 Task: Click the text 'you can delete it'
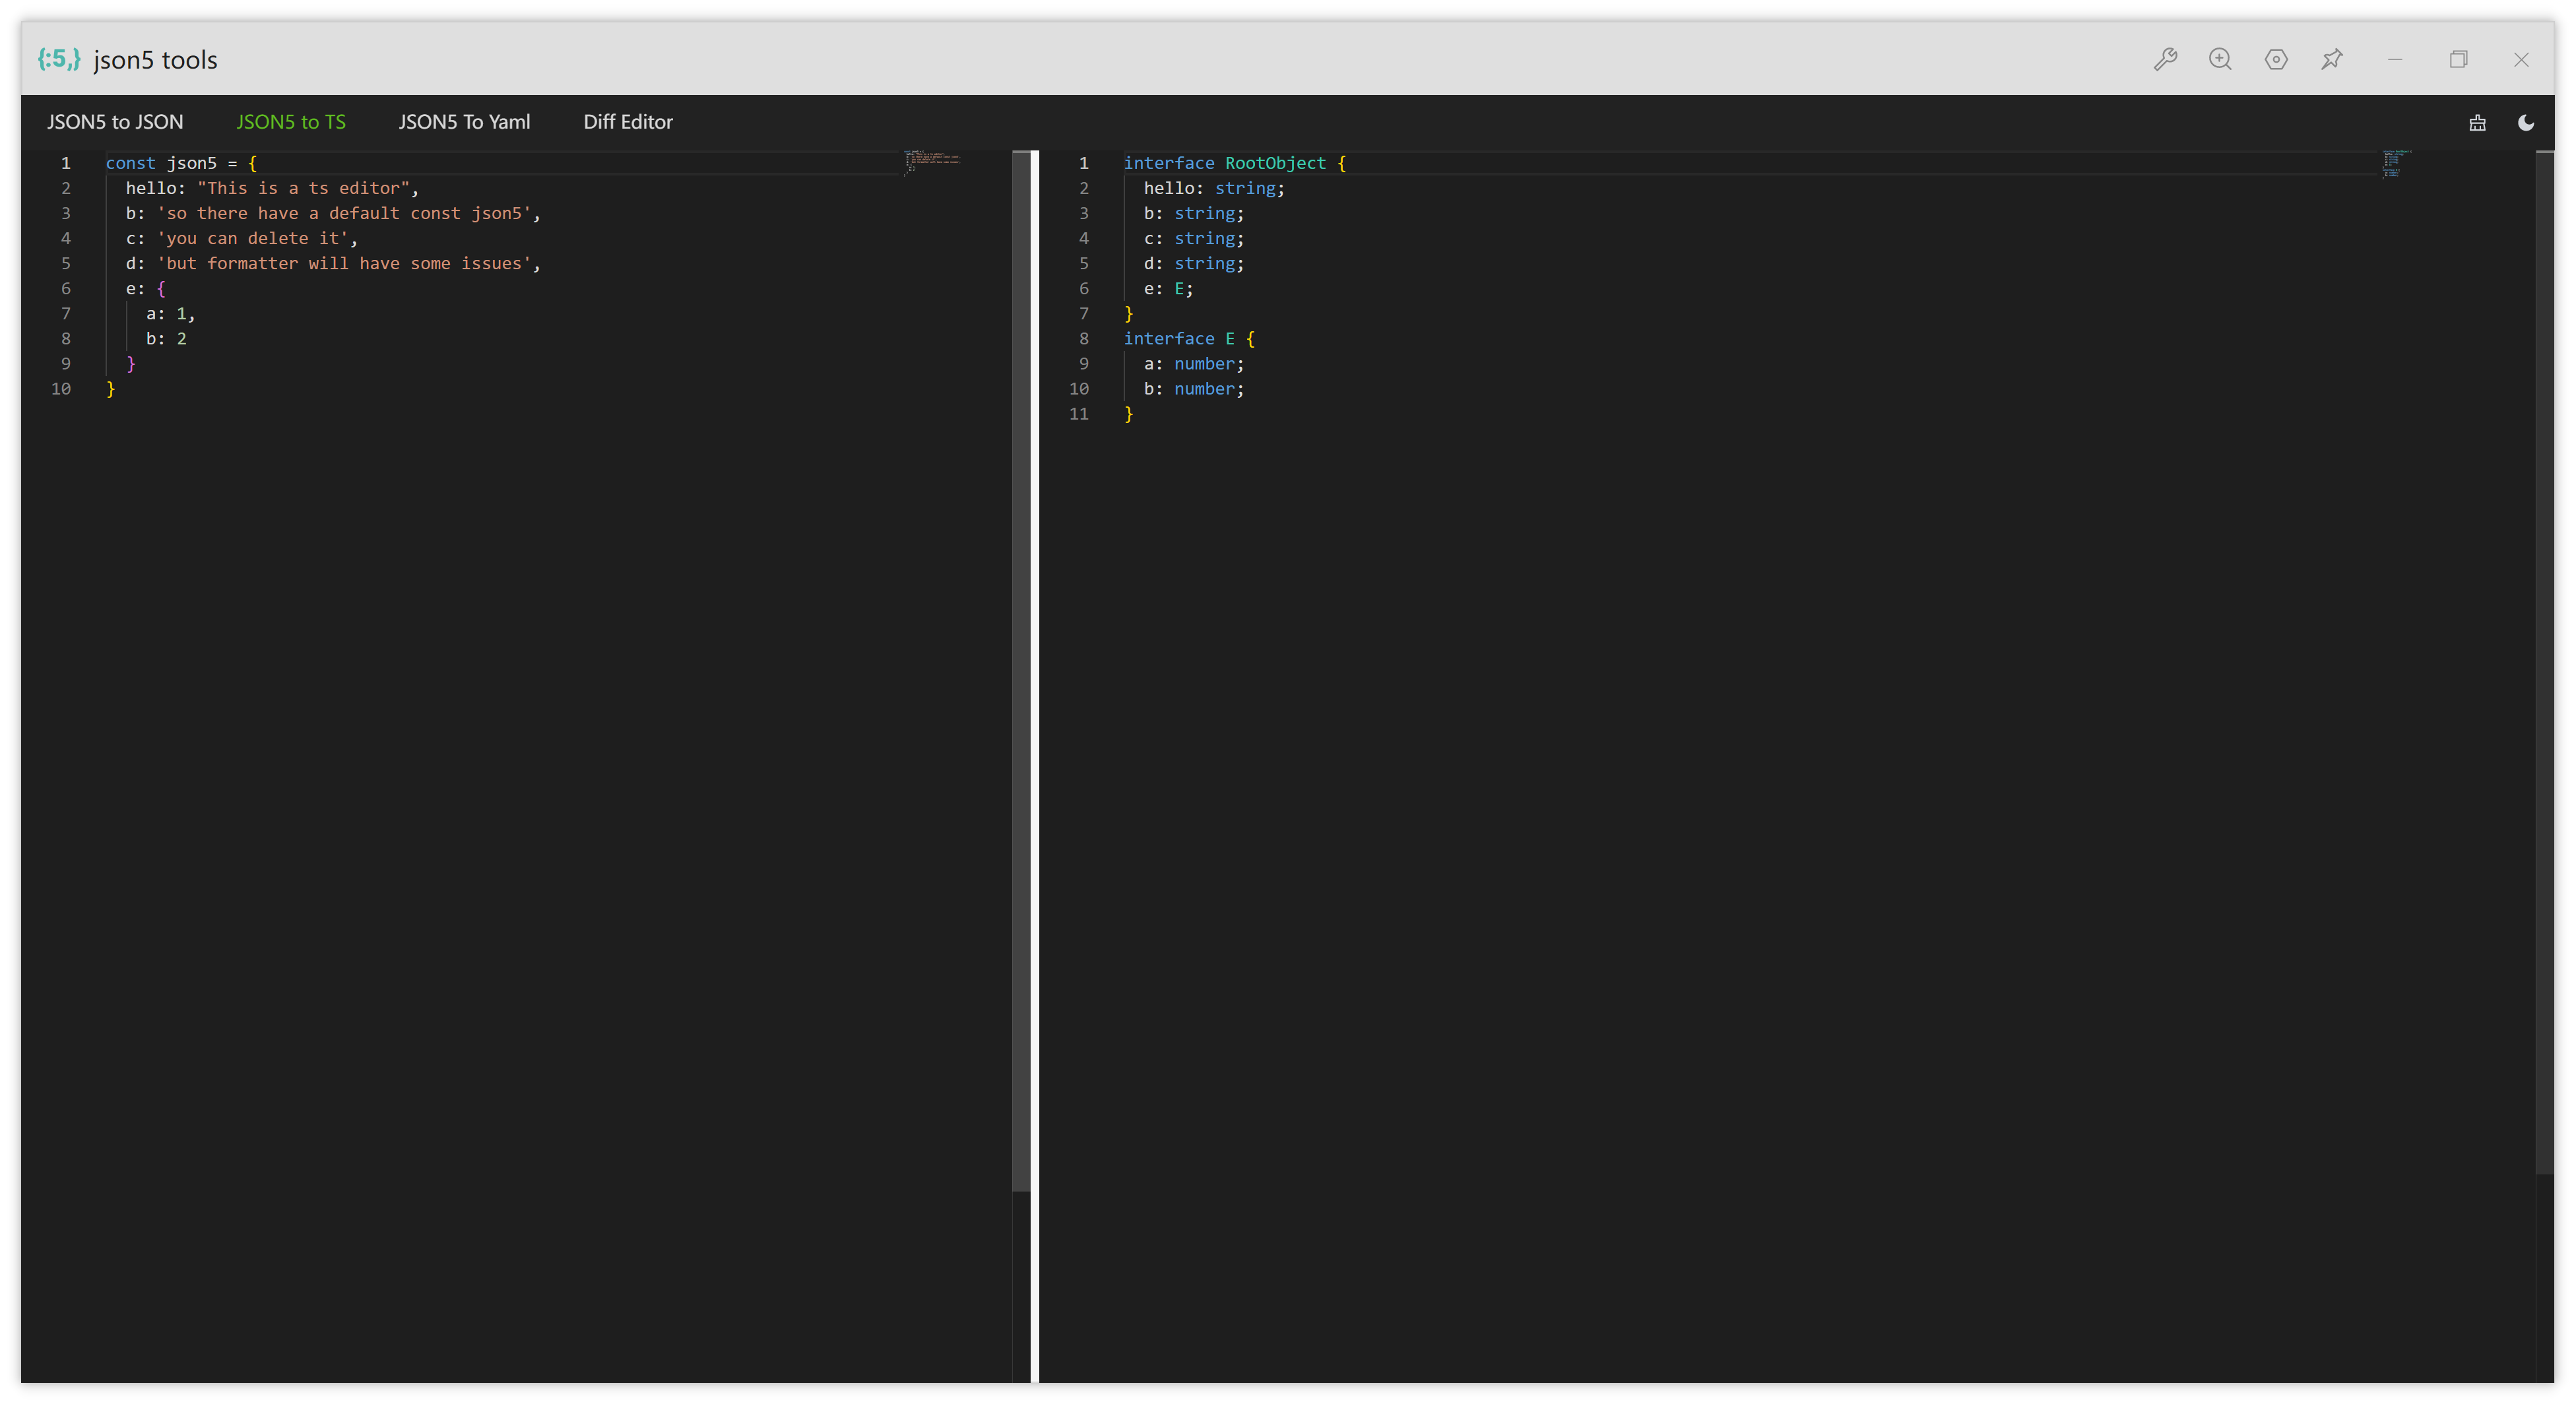pyautogui.click(x=252, y=238)
